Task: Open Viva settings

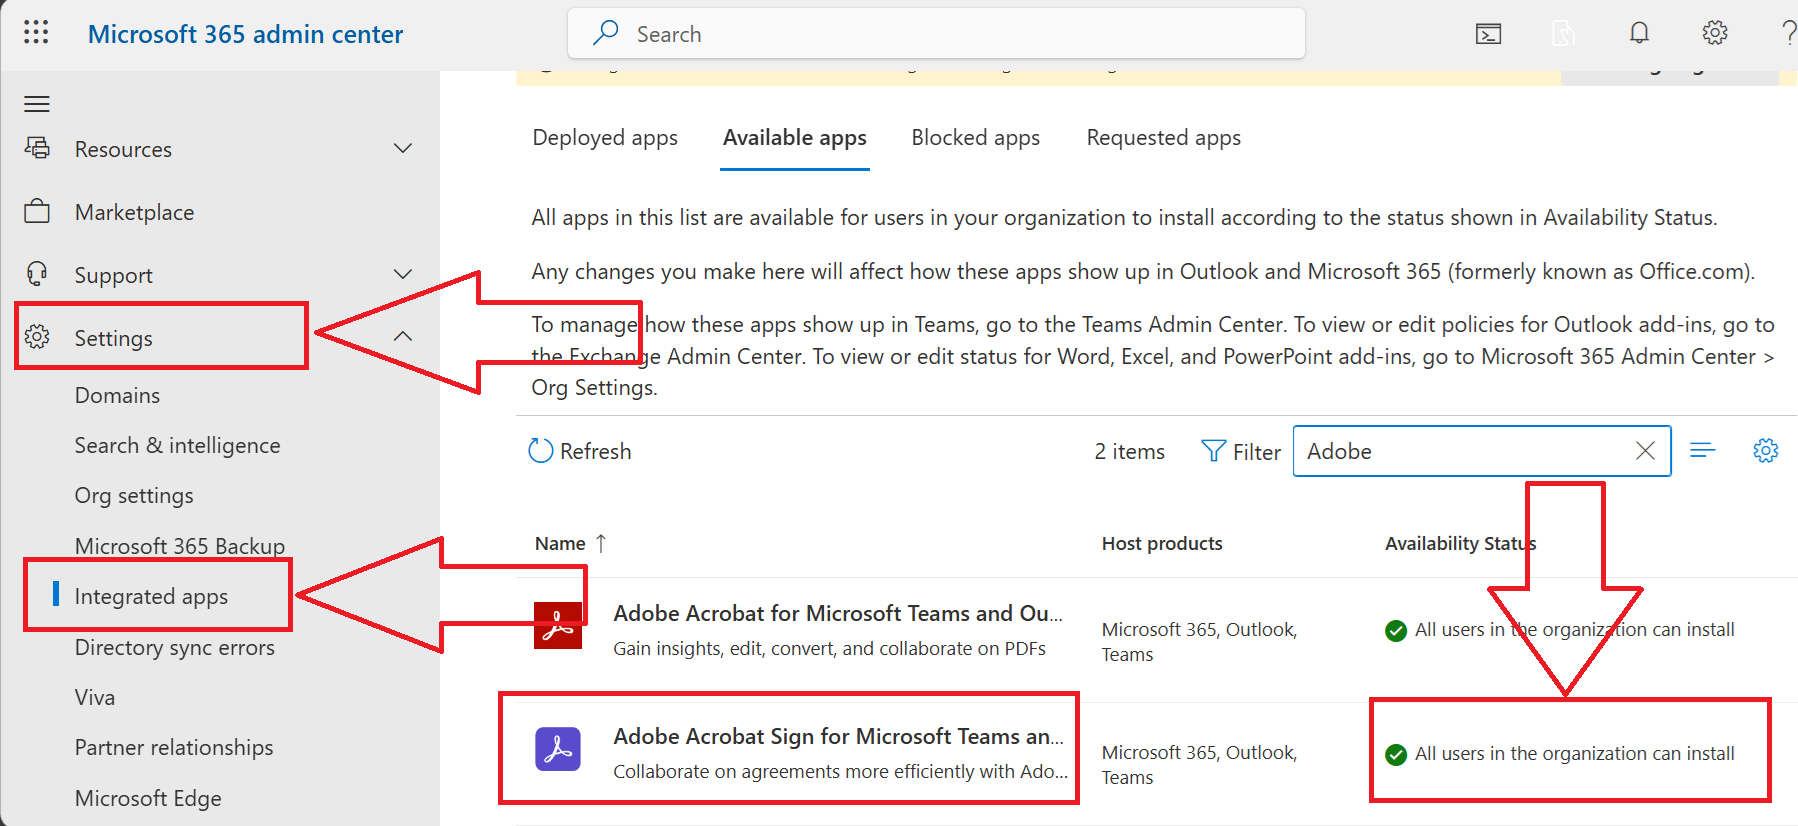Action: (95, 697)
